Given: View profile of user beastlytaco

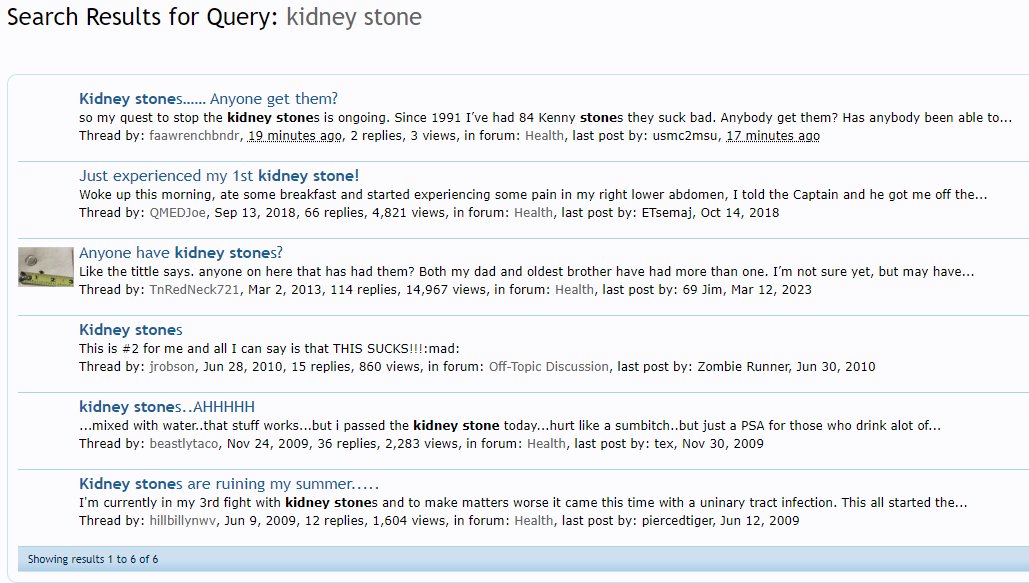Looking at the screenshot, I should (184, 443).
